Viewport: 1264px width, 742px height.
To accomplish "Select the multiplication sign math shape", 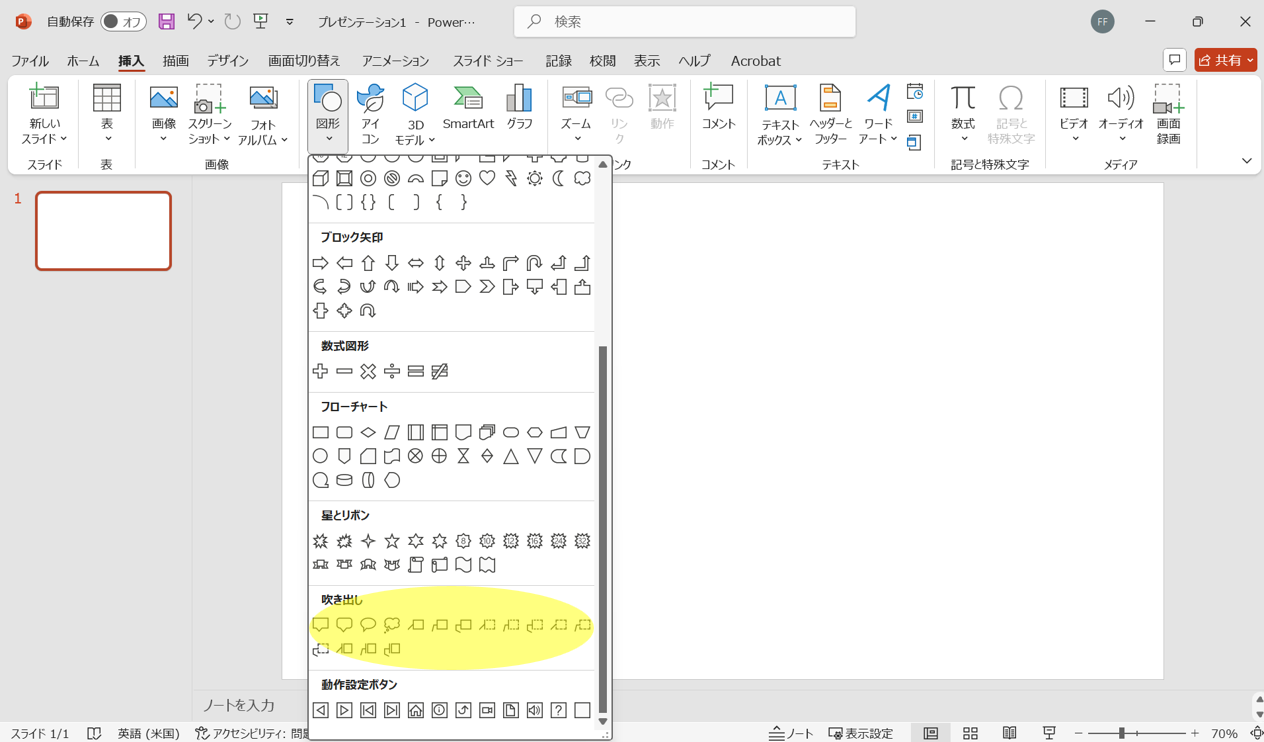I will tap(368, 371).
